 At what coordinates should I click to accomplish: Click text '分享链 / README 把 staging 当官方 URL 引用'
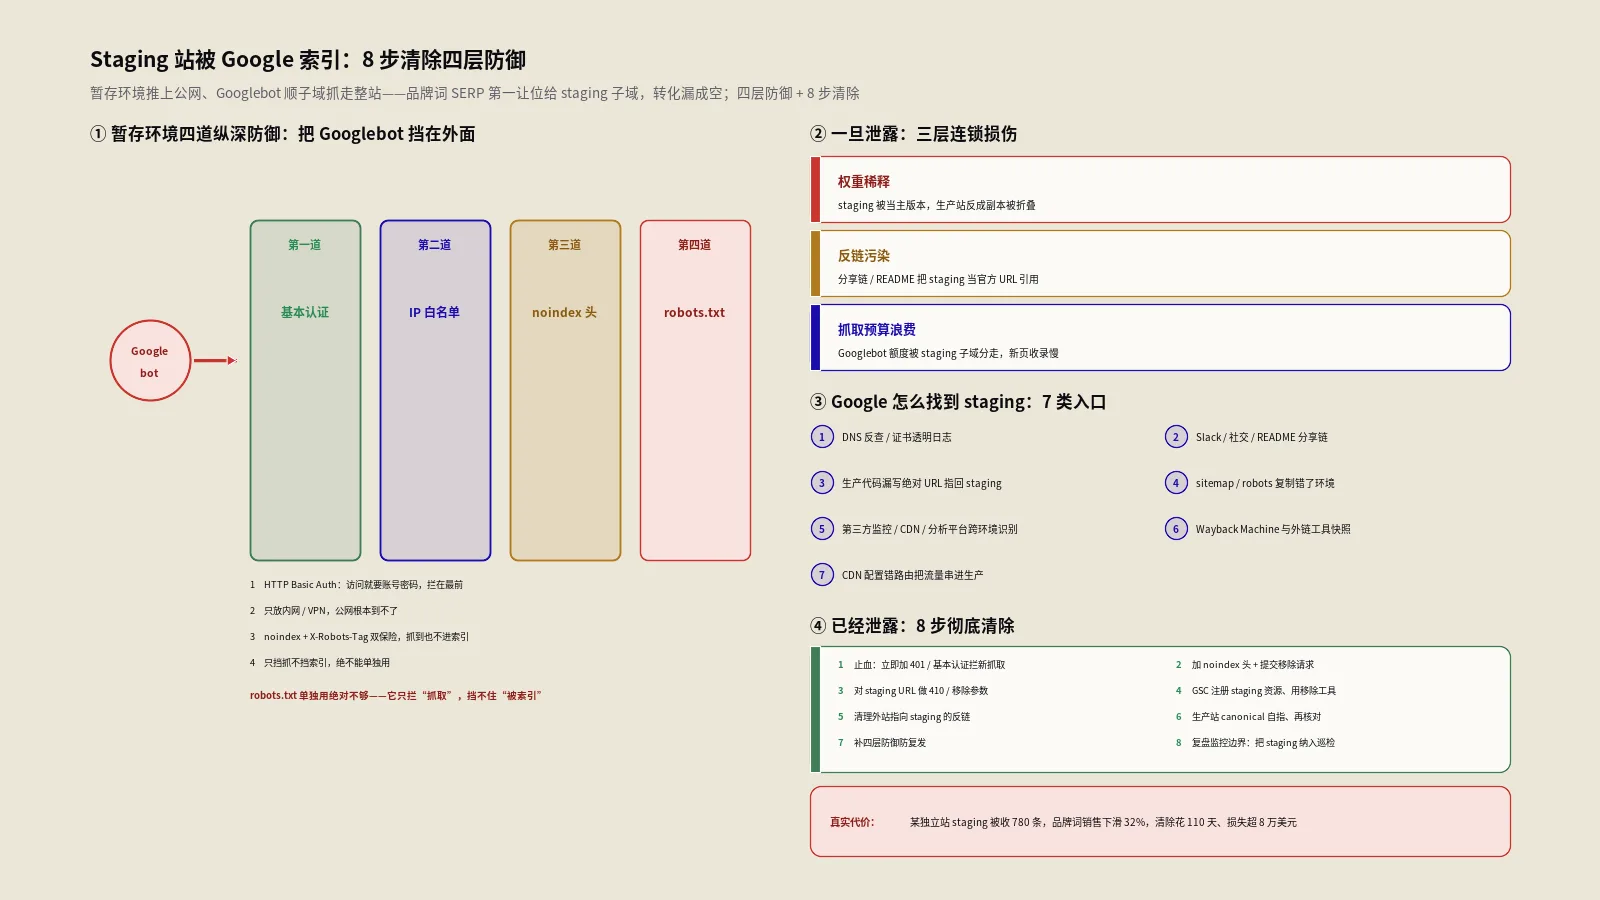pos(938,279)
